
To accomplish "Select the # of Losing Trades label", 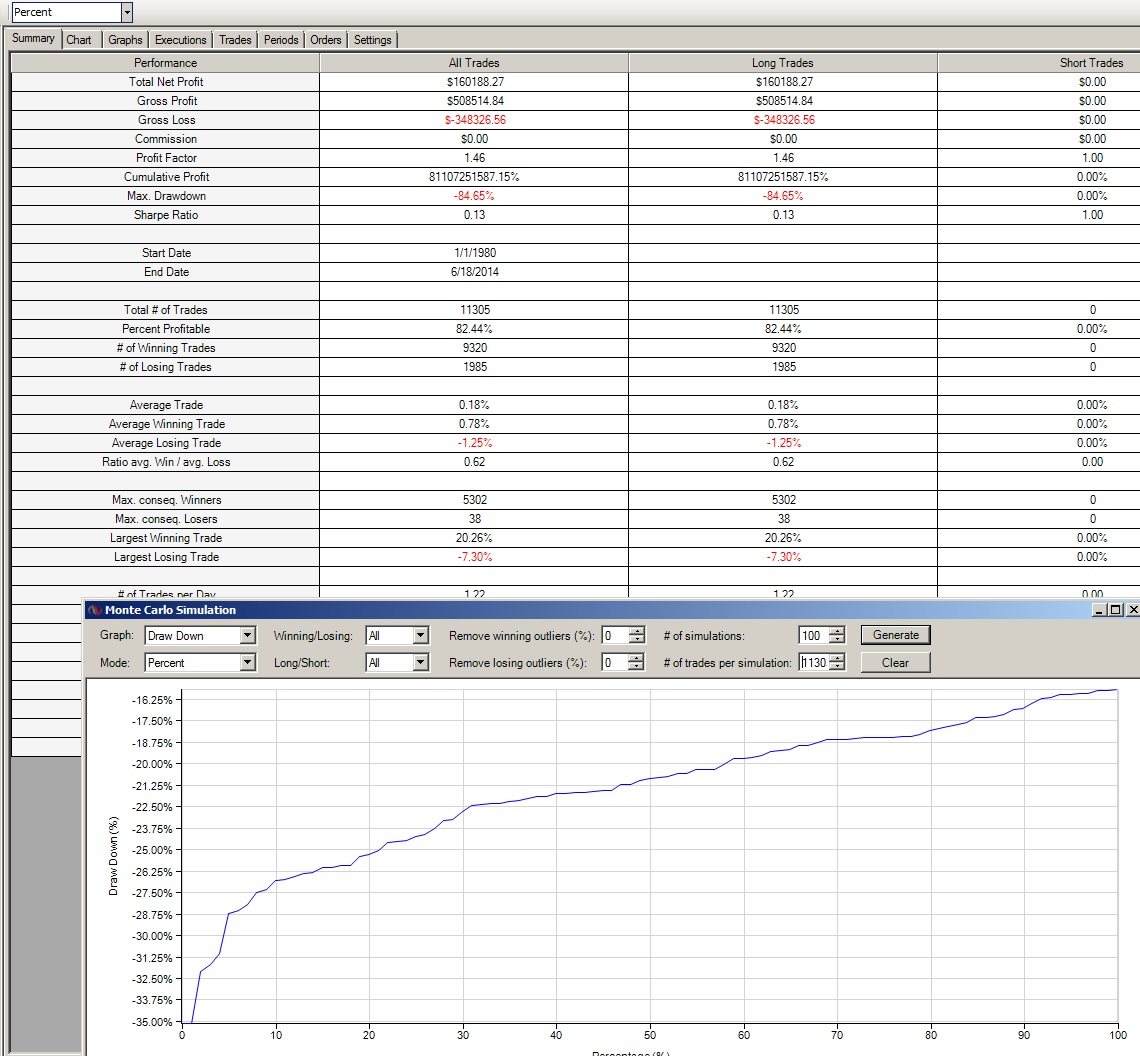I will (x=166, y=367).
